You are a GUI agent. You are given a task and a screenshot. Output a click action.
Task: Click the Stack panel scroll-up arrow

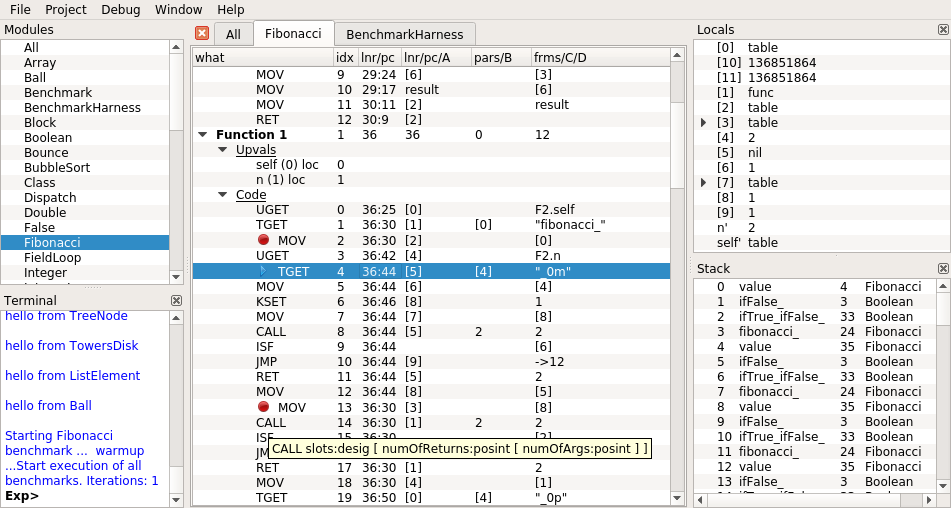(x=943, y=286)
